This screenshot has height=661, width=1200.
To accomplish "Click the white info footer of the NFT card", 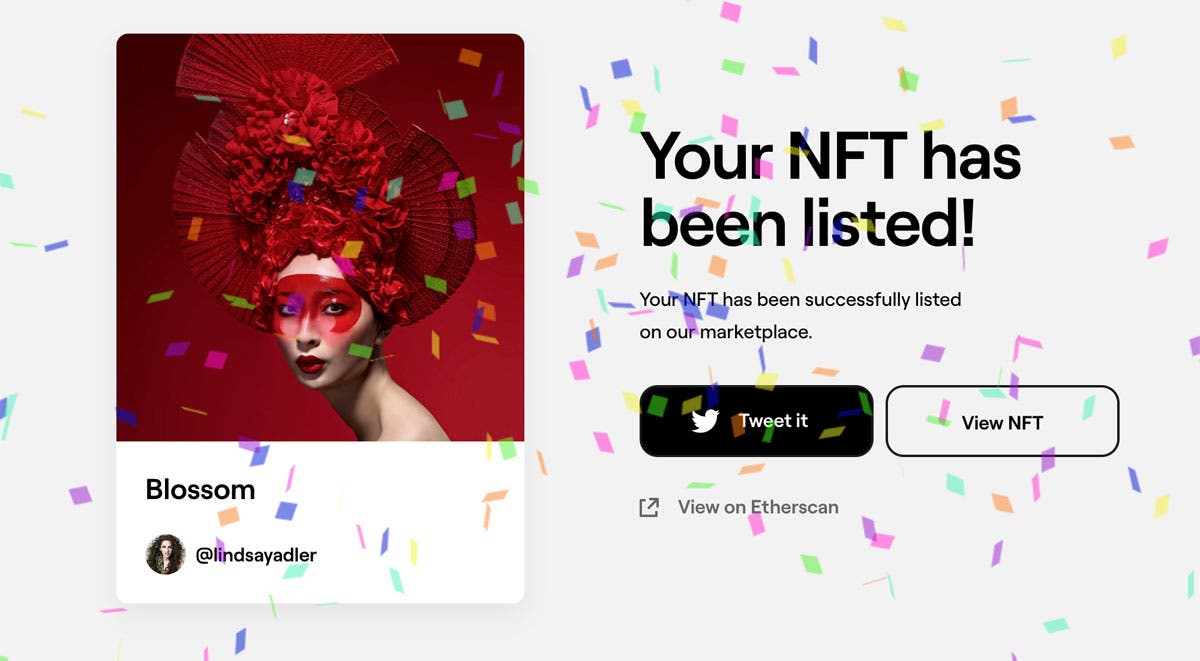I will (x=320, y=522).
